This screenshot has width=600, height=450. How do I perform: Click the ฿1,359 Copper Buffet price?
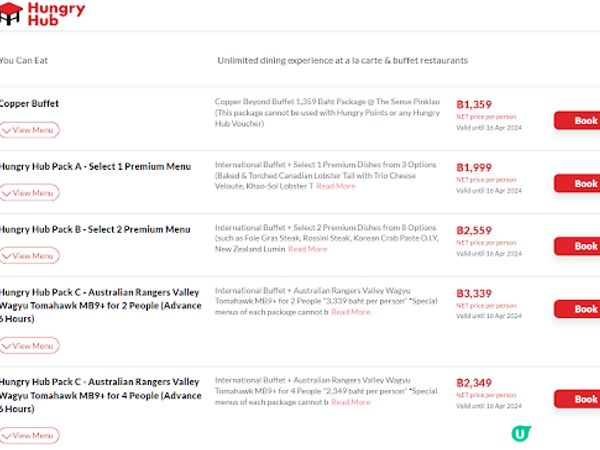point(474,105)
